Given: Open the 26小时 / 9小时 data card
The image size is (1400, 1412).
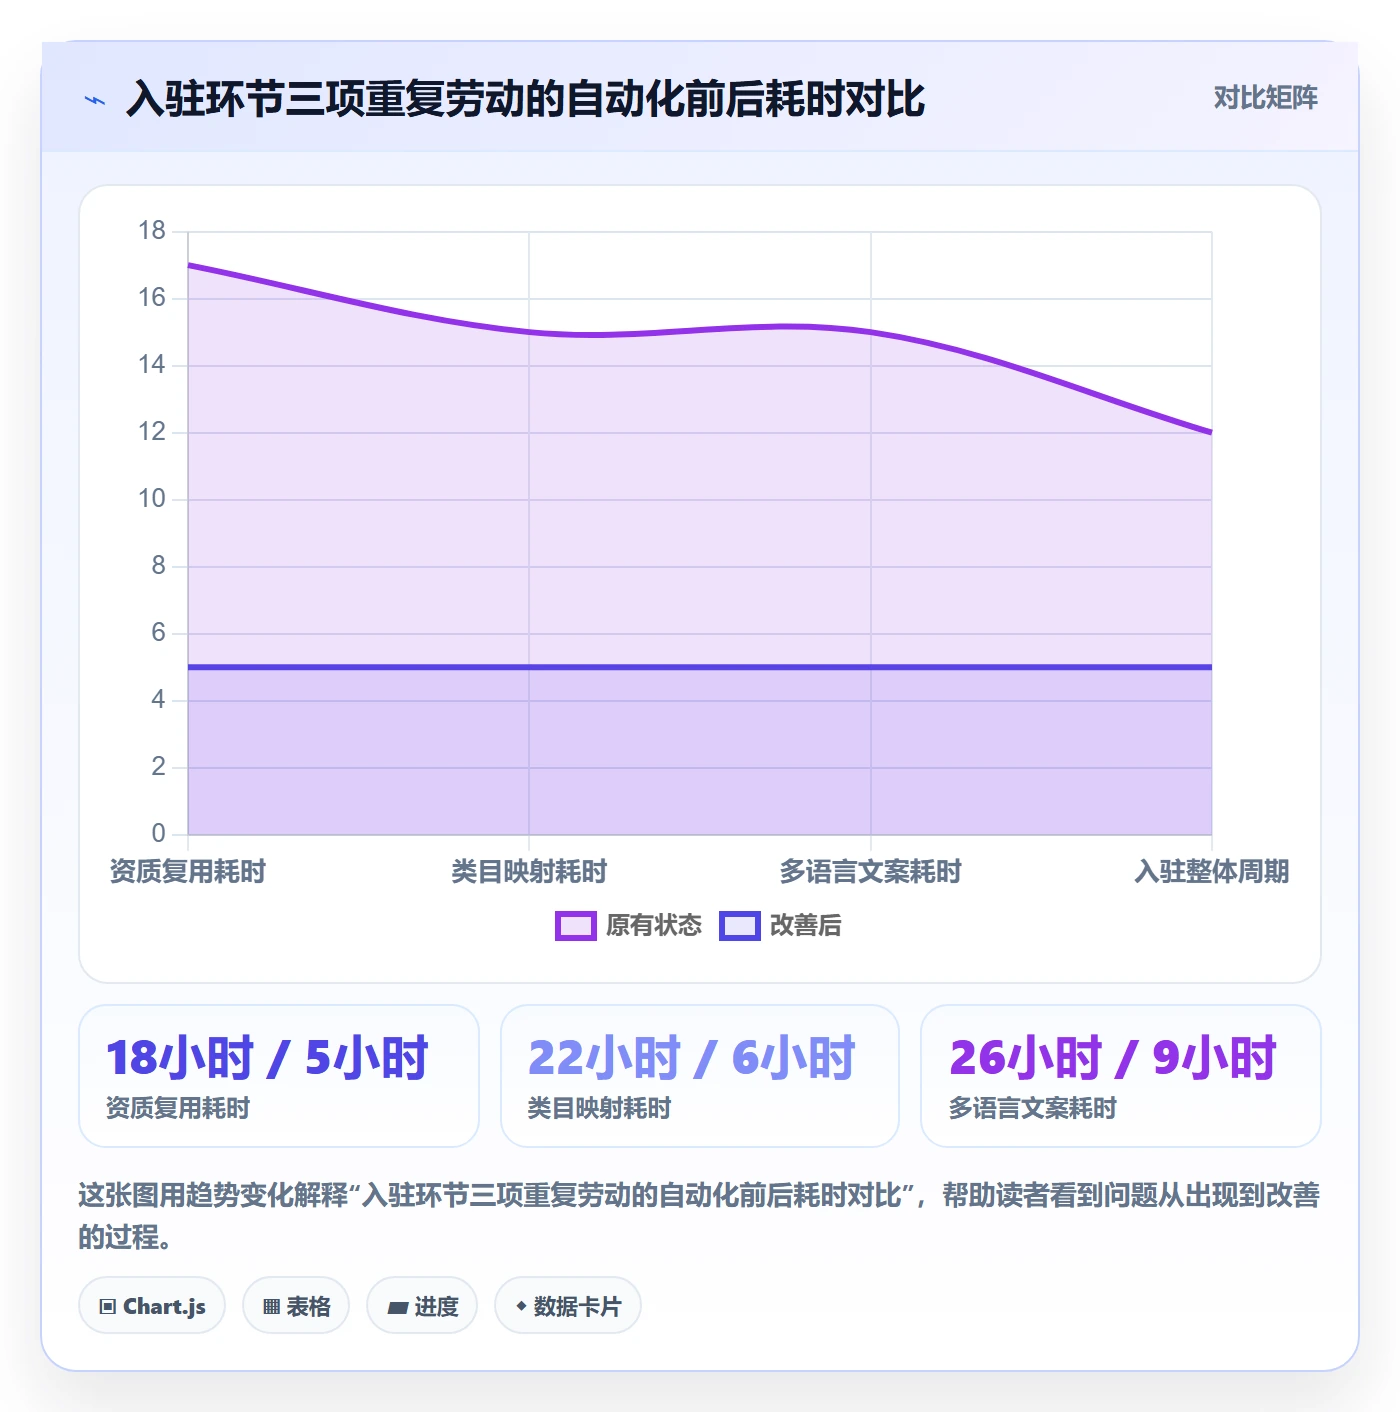Looking at the screenshot, I should (1121, 1076).
